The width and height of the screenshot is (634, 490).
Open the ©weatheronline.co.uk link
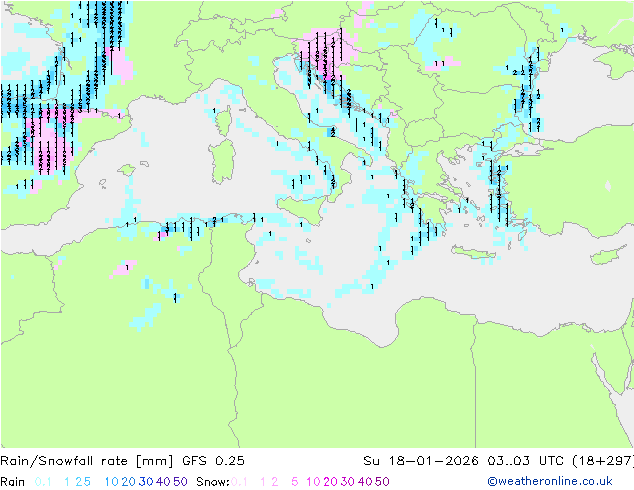pos(550,482)
